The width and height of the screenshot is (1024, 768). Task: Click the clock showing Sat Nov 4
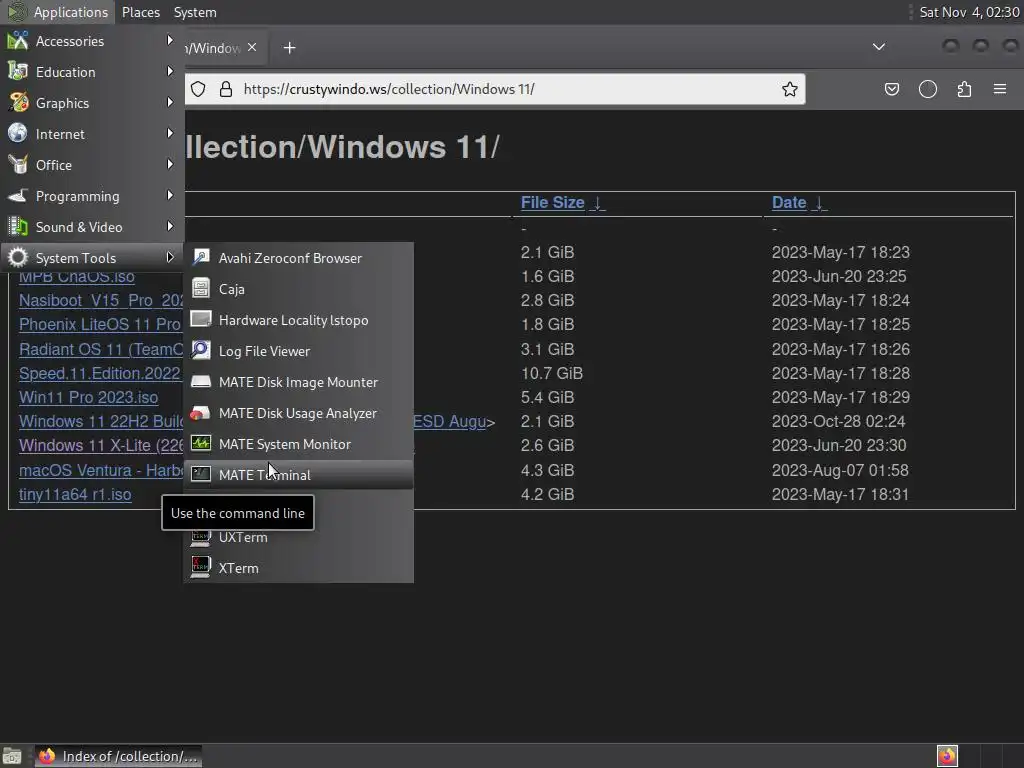968,12
